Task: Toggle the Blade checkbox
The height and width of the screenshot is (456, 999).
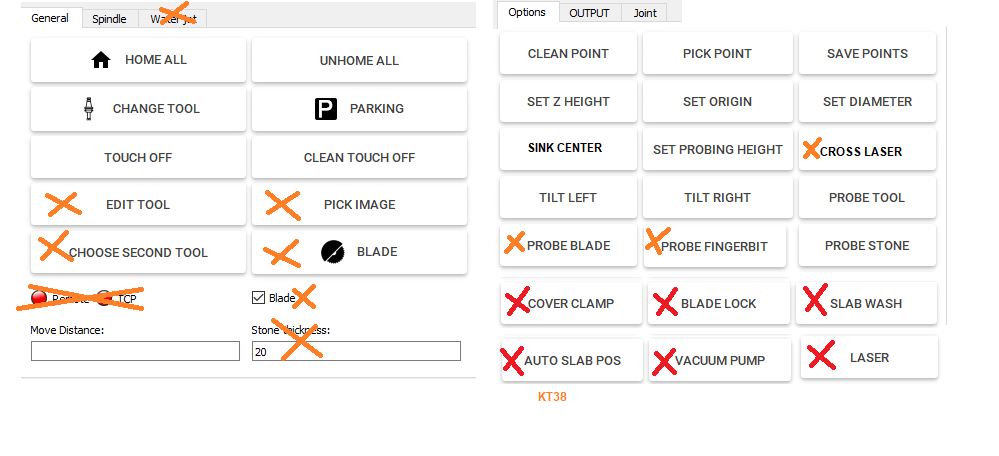Action: pyautogui.click(x=259, y=298)
